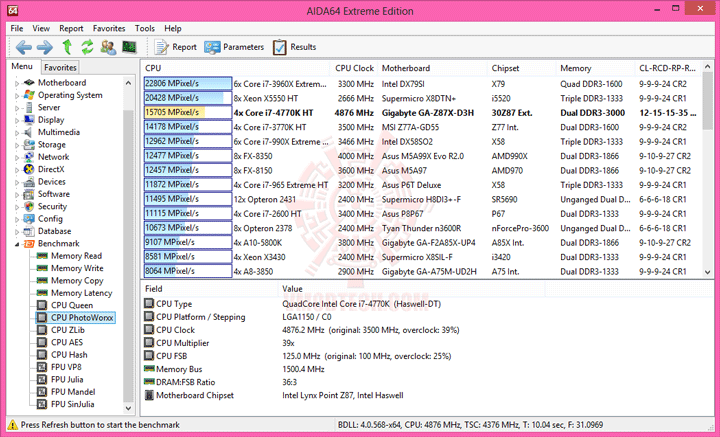Screen dimensions: 720x437
Task: Select the CPU ZLib benchmark
Action: (68, 330)
